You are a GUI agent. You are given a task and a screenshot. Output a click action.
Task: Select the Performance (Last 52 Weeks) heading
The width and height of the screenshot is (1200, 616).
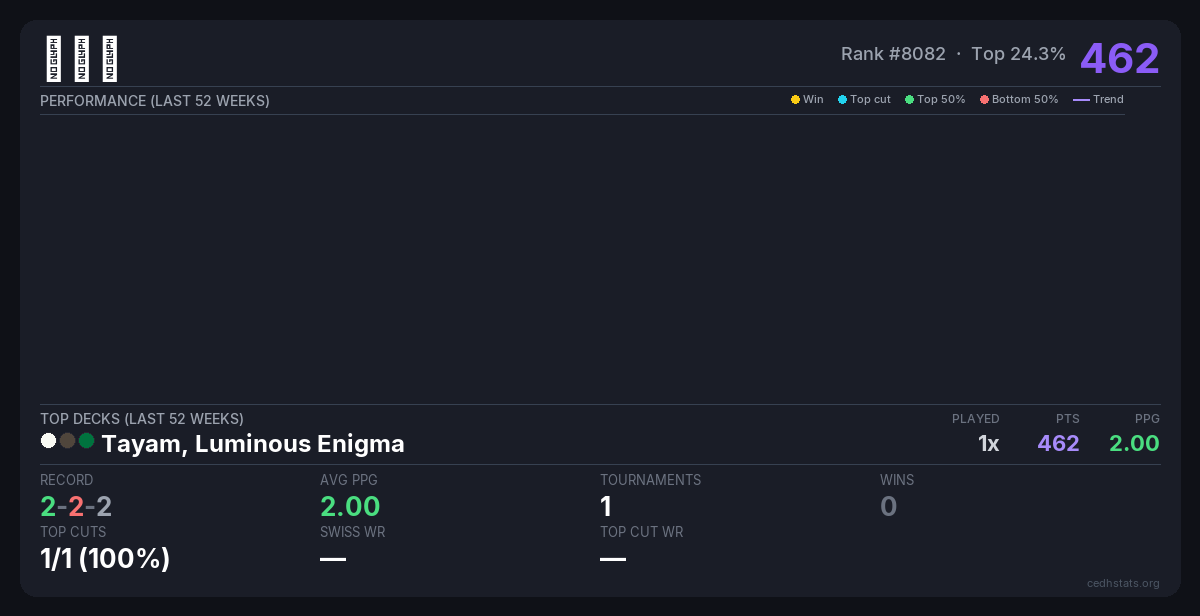pyautogui.click(x=155, y=101)
